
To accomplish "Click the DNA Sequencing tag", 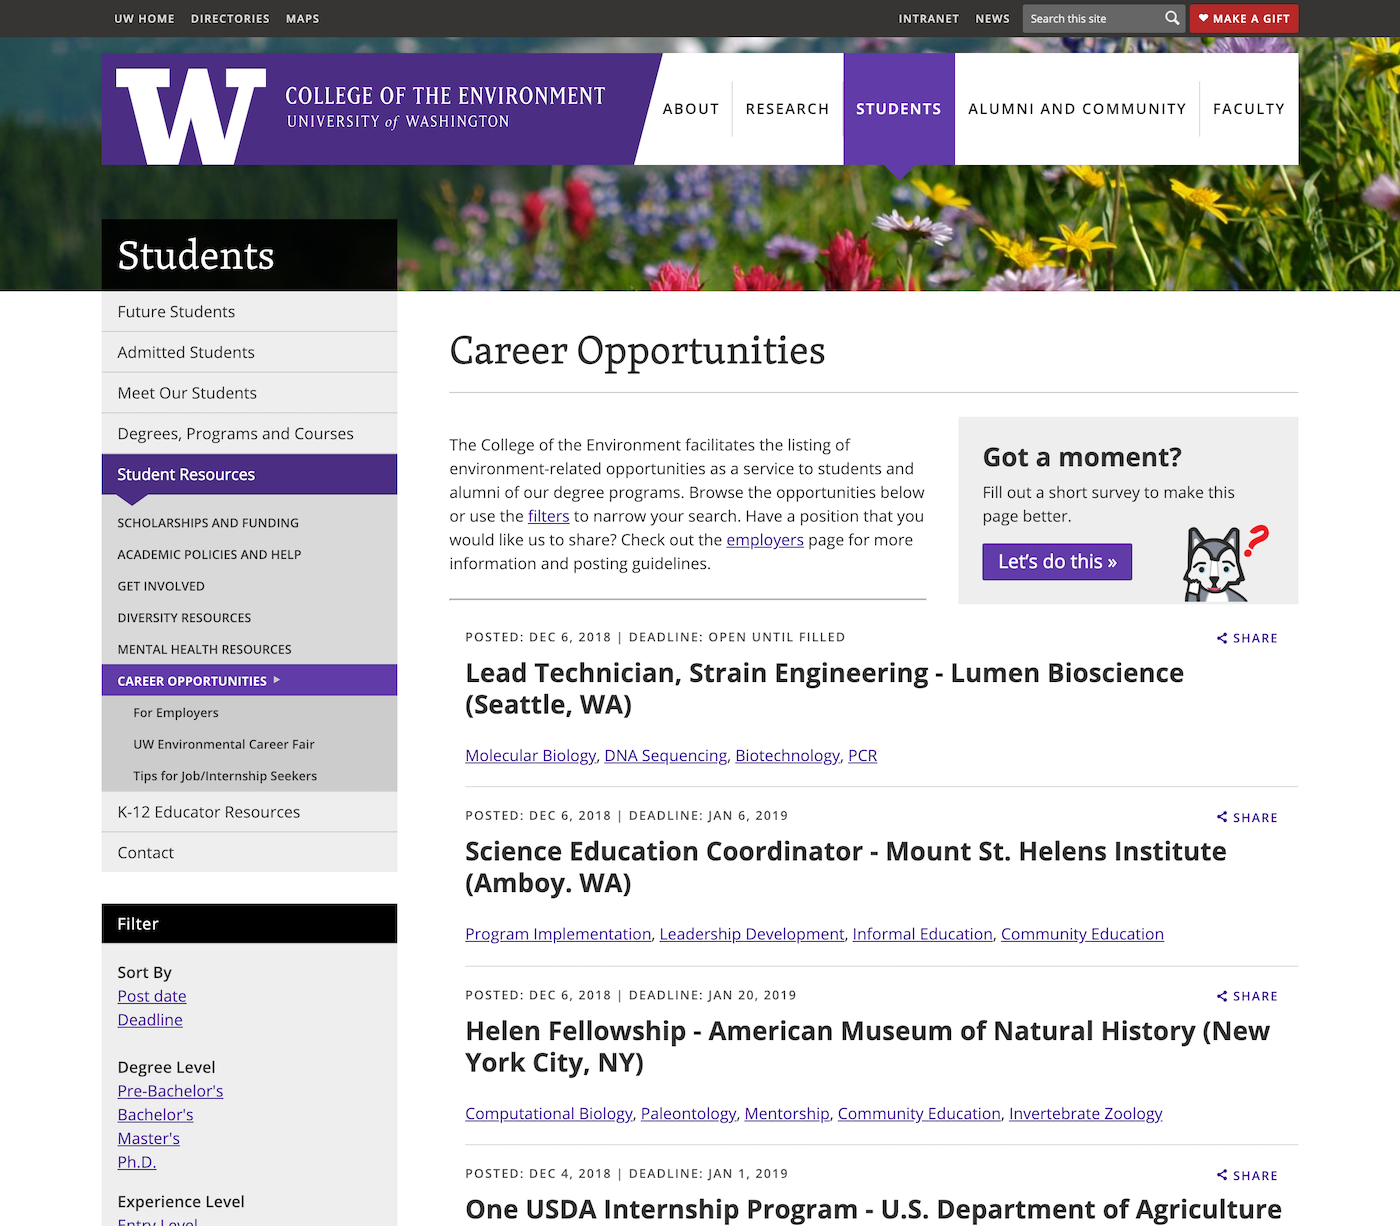I will pyautogui.click(x=666, y=756).
